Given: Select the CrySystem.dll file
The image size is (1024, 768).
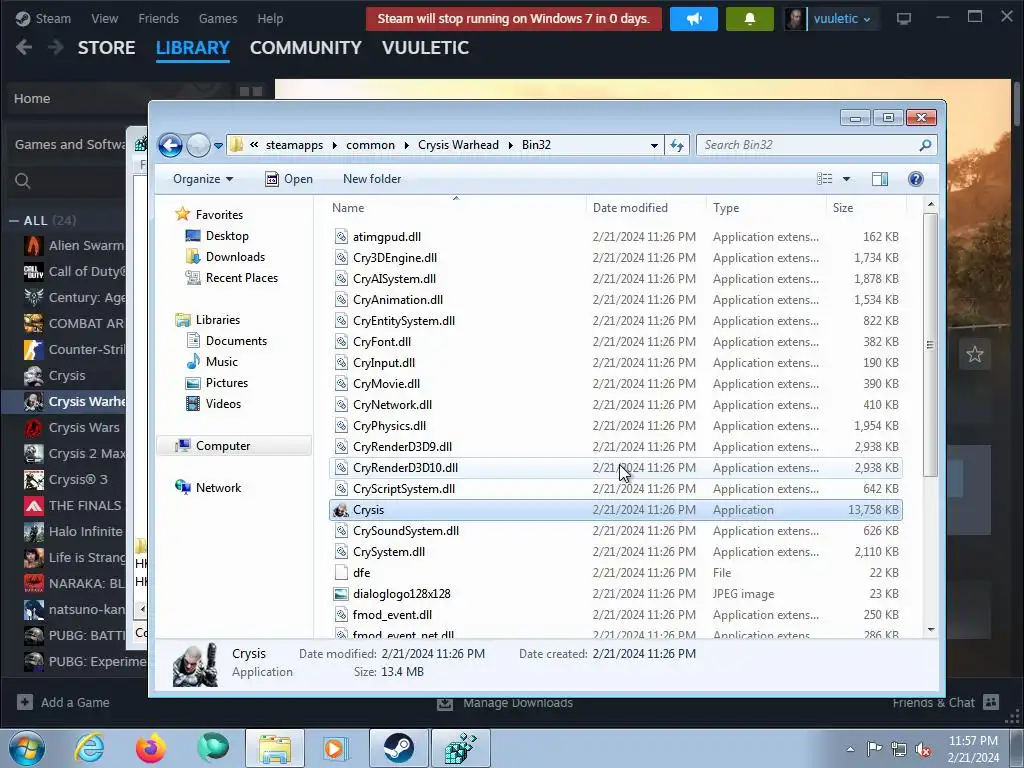Looking at the screenshot, I should coord(616,552).
